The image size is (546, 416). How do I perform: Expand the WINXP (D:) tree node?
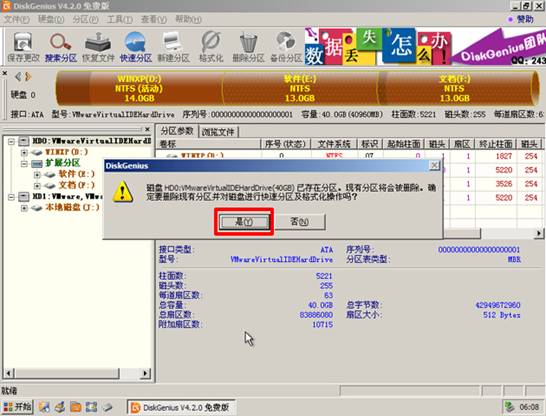click(x=24, y=152)
